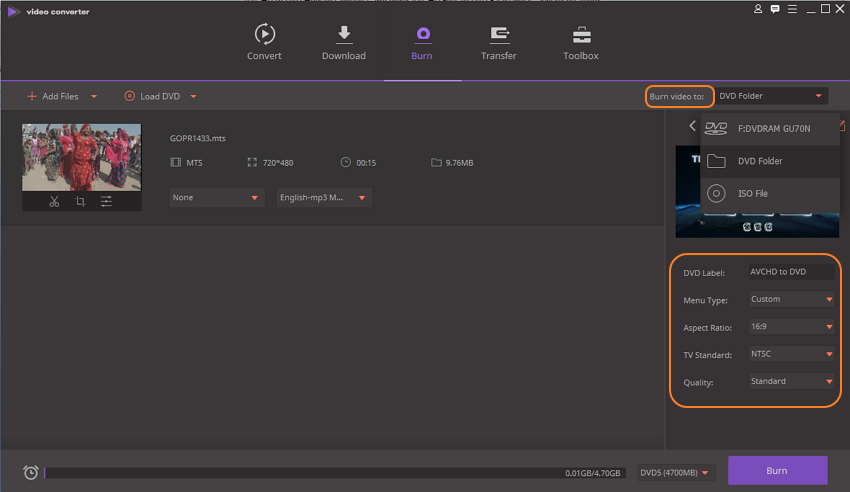Expand the Menu Type dropdown
The image size is (850, 492).
point(791,299)
